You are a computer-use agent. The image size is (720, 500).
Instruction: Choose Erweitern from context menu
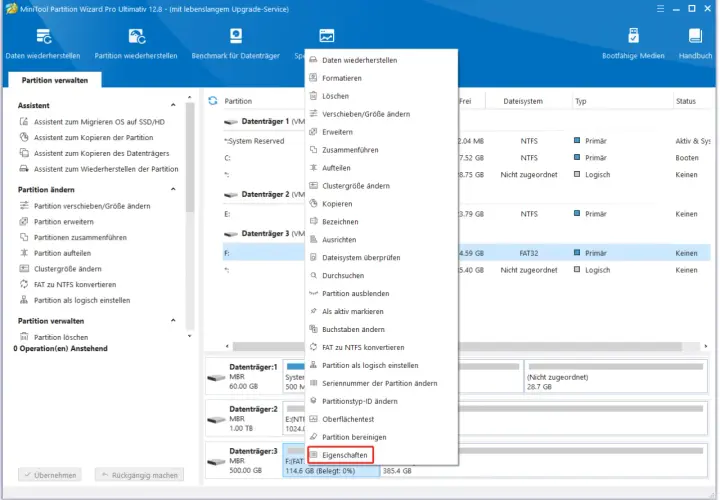click(x=381, y=132)
